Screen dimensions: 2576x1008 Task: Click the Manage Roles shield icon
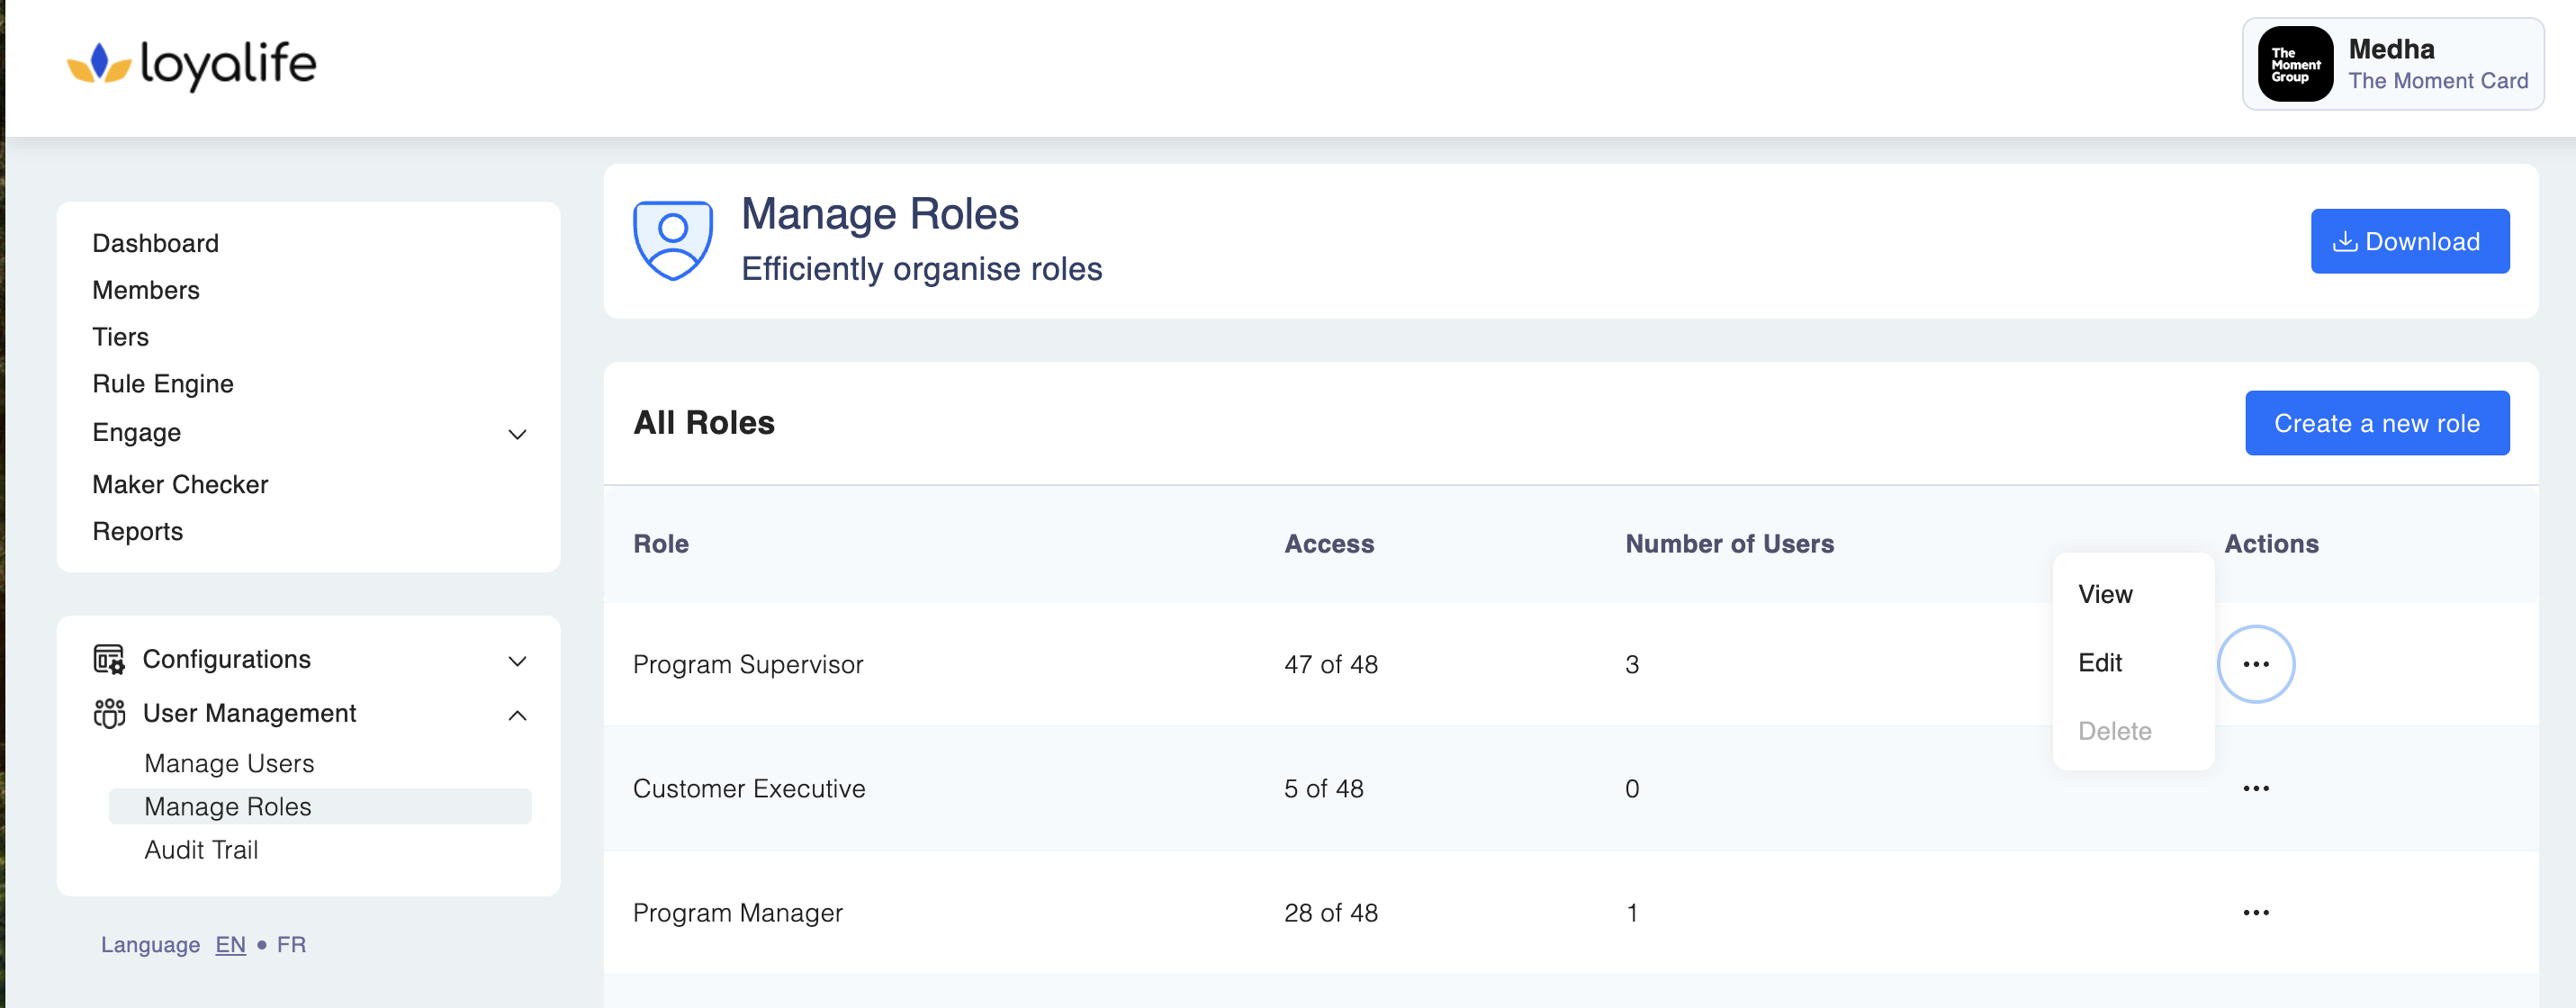tap(673, 240)
